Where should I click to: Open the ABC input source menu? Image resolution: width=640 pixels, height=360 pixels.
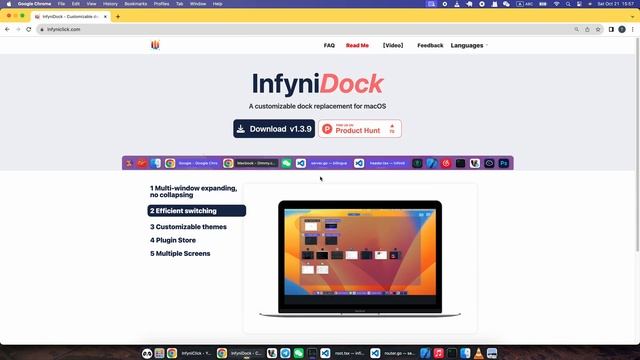point(524,4)
